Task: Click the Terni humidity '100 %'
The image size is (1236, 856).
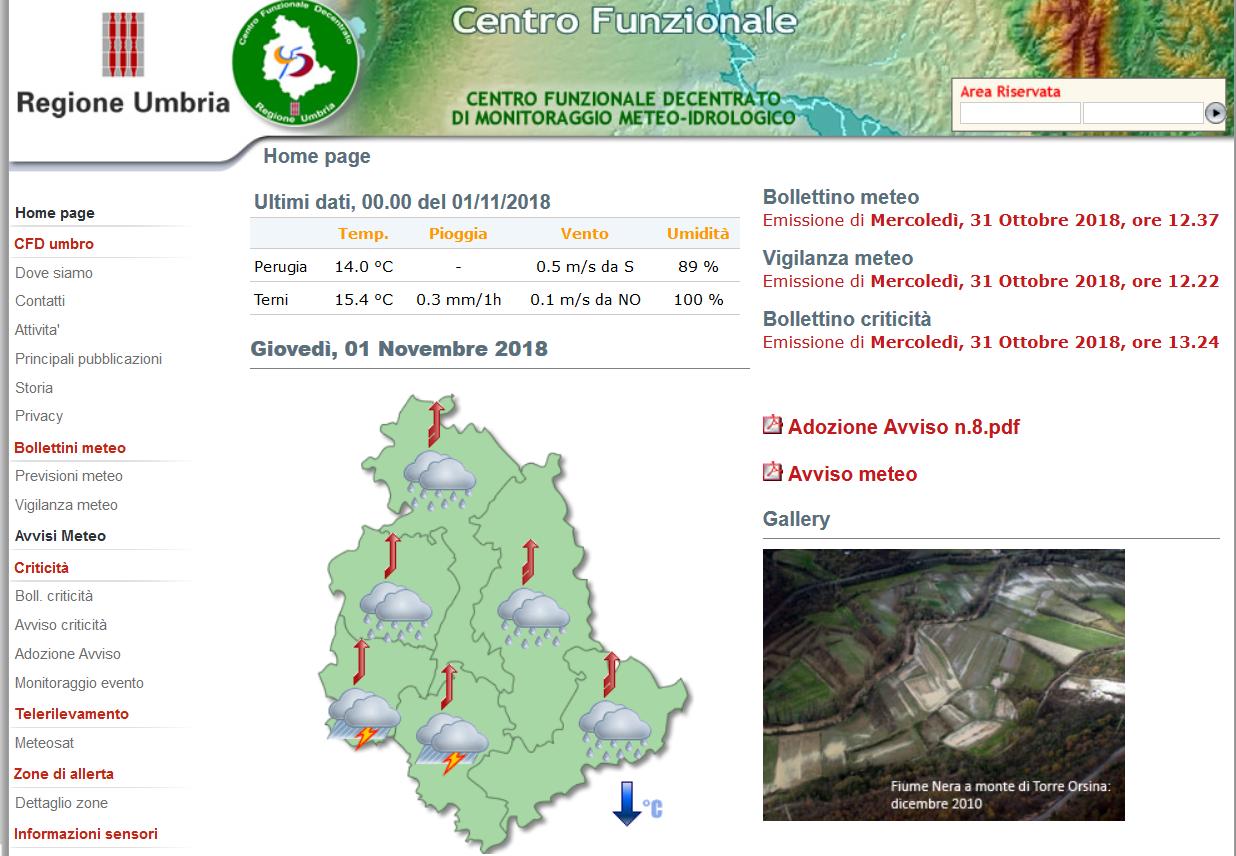Action: [x=698, y=299]
